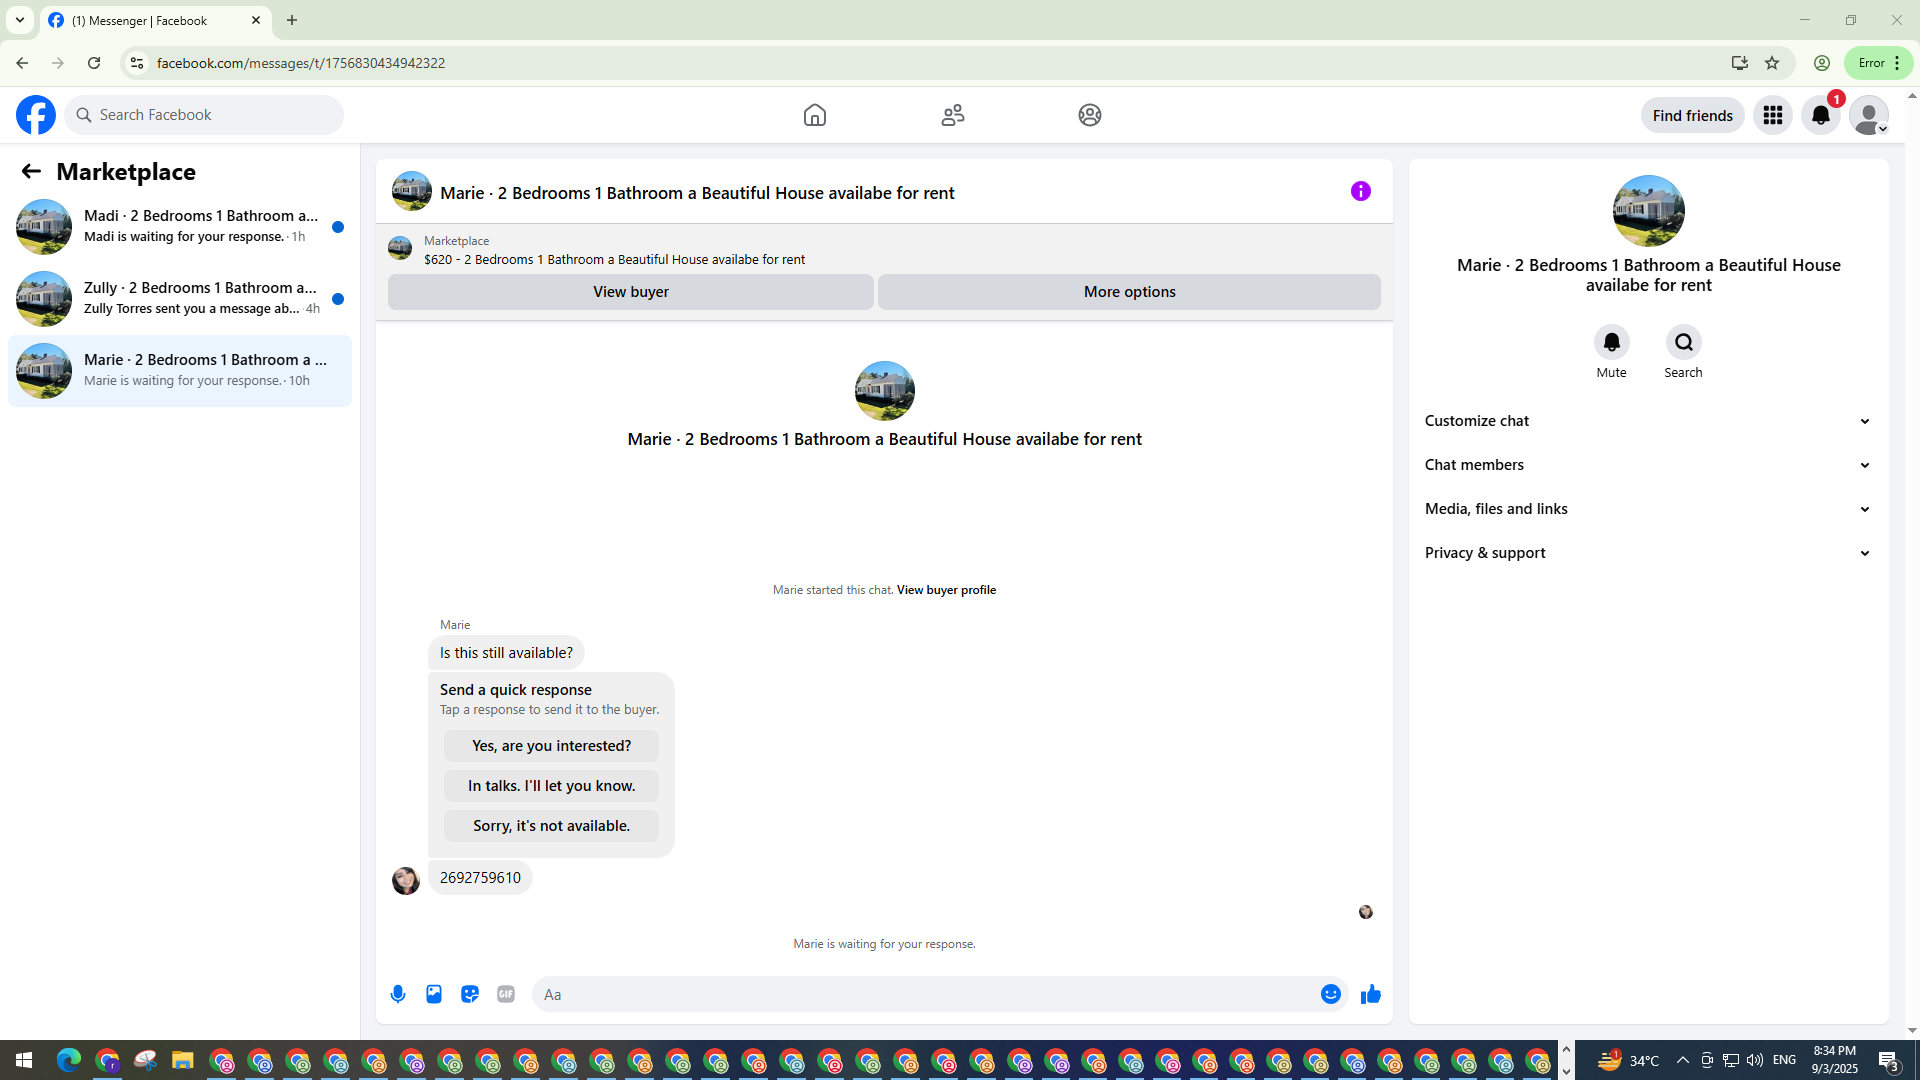
Task: Open Facebook home via logo
Action: pyautogui.click(x=36, y=115)
